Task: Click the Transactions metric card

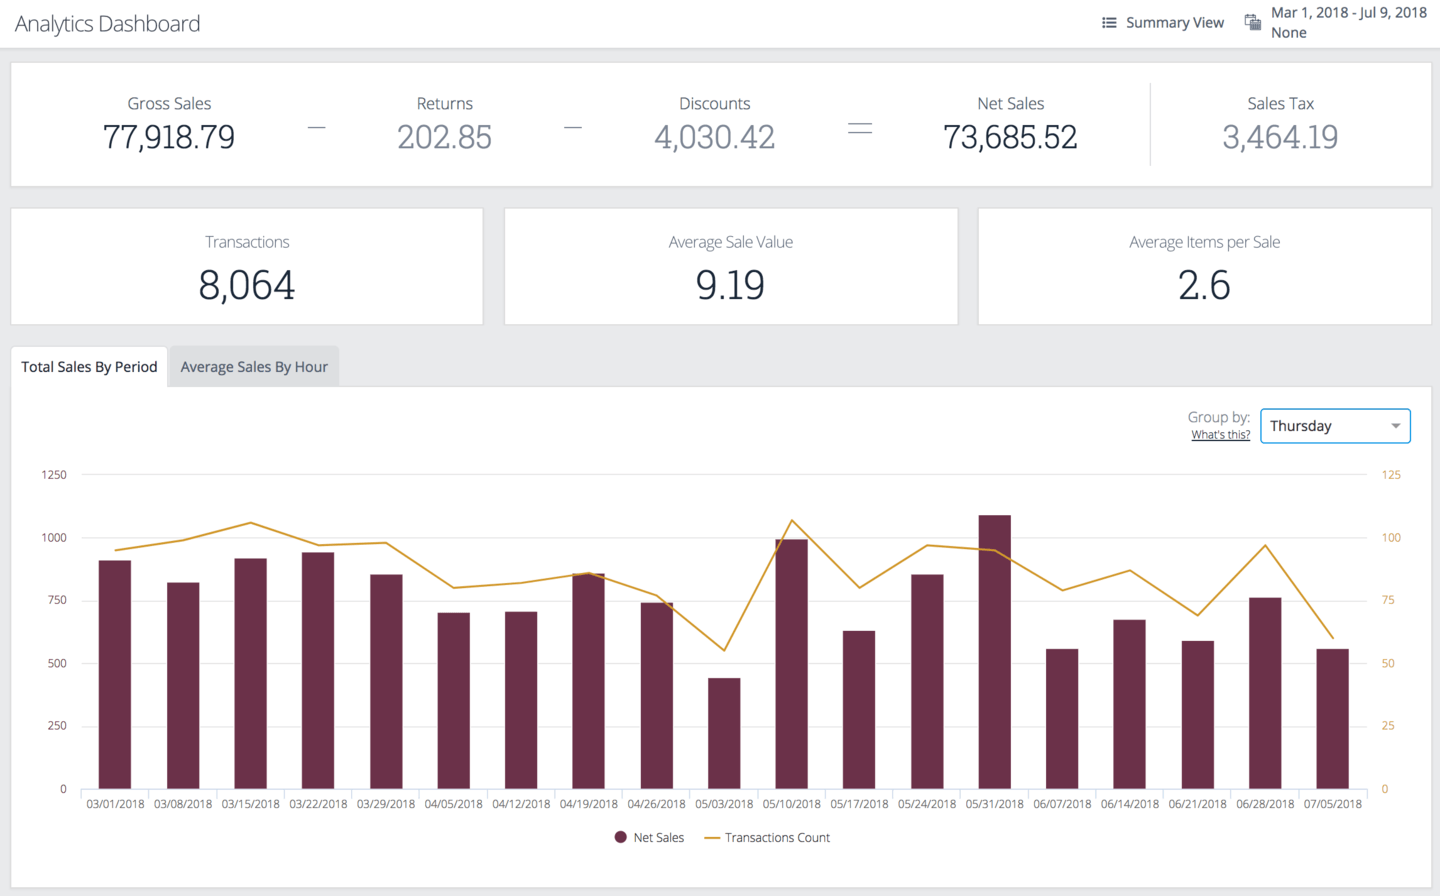Action: tap(247, 266)
